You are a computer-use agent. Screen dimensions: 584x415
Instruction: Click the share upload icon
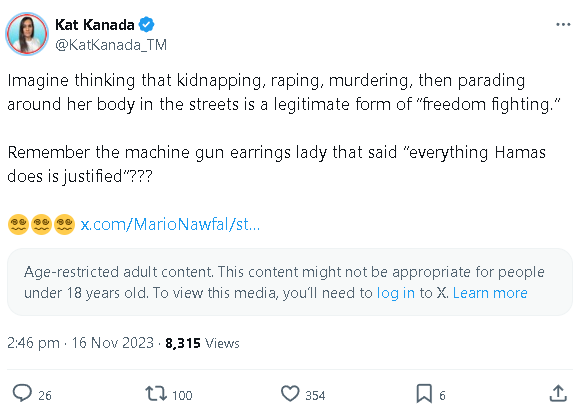point(558,394)
